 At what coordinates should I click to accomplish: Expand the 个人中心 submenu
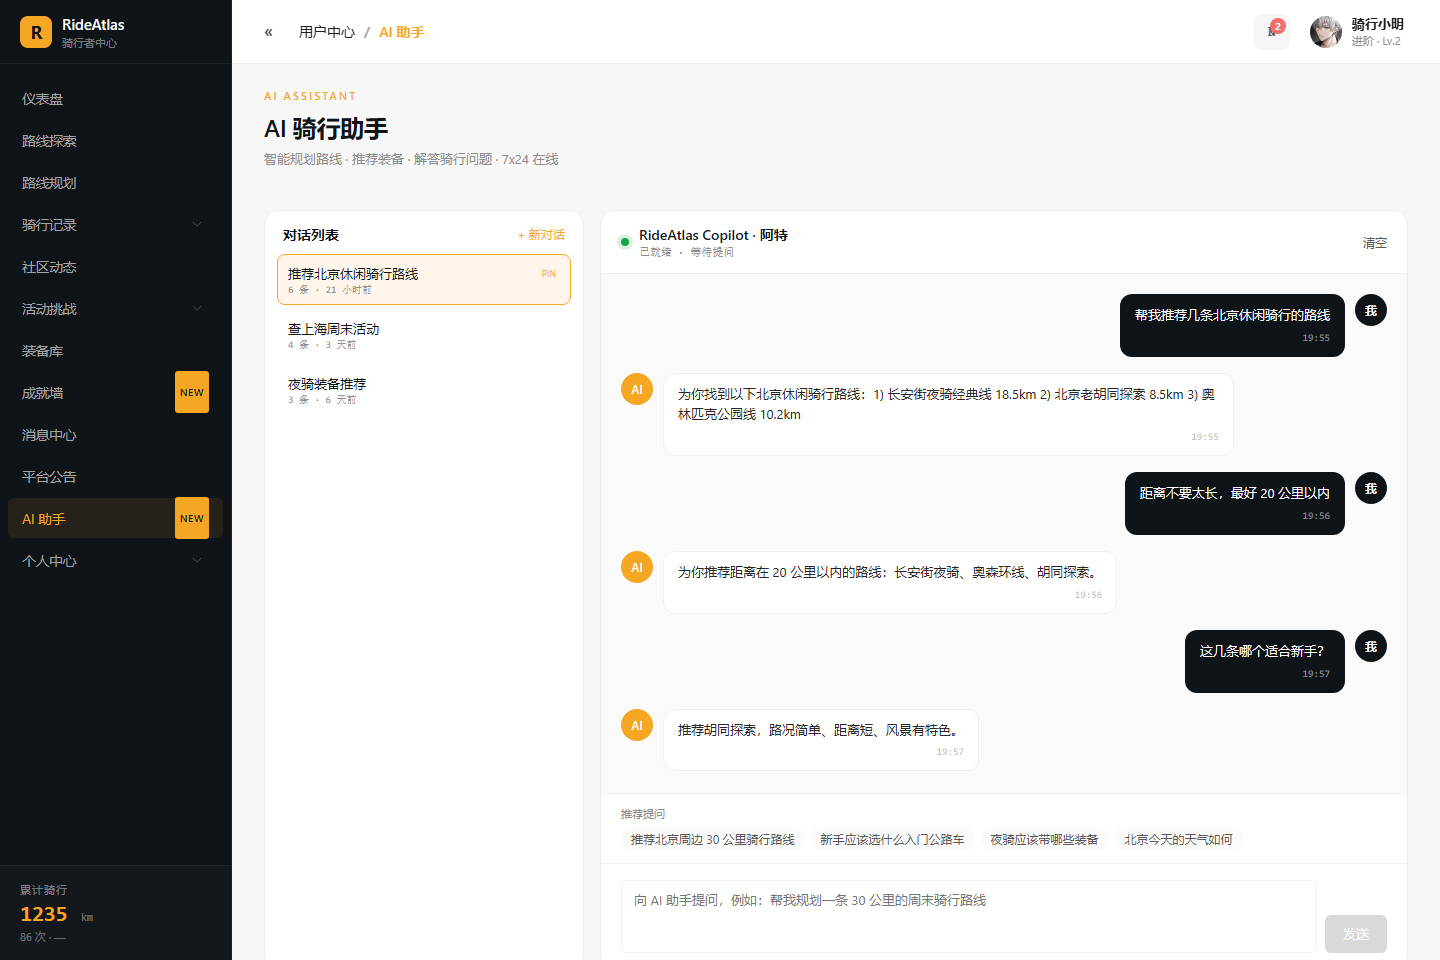tap(197, 561)
